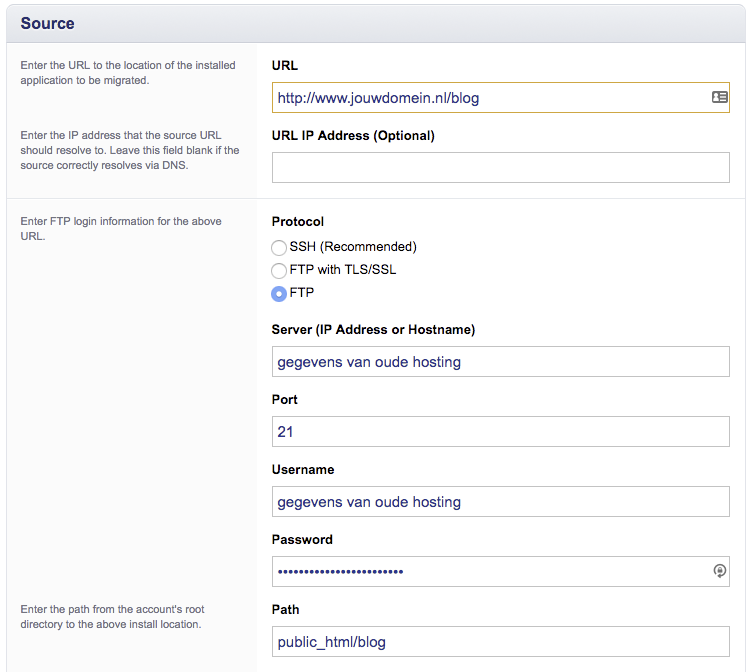Click the FTP login information help text
The width and height of the screenshot is (753, 672).
121,229
